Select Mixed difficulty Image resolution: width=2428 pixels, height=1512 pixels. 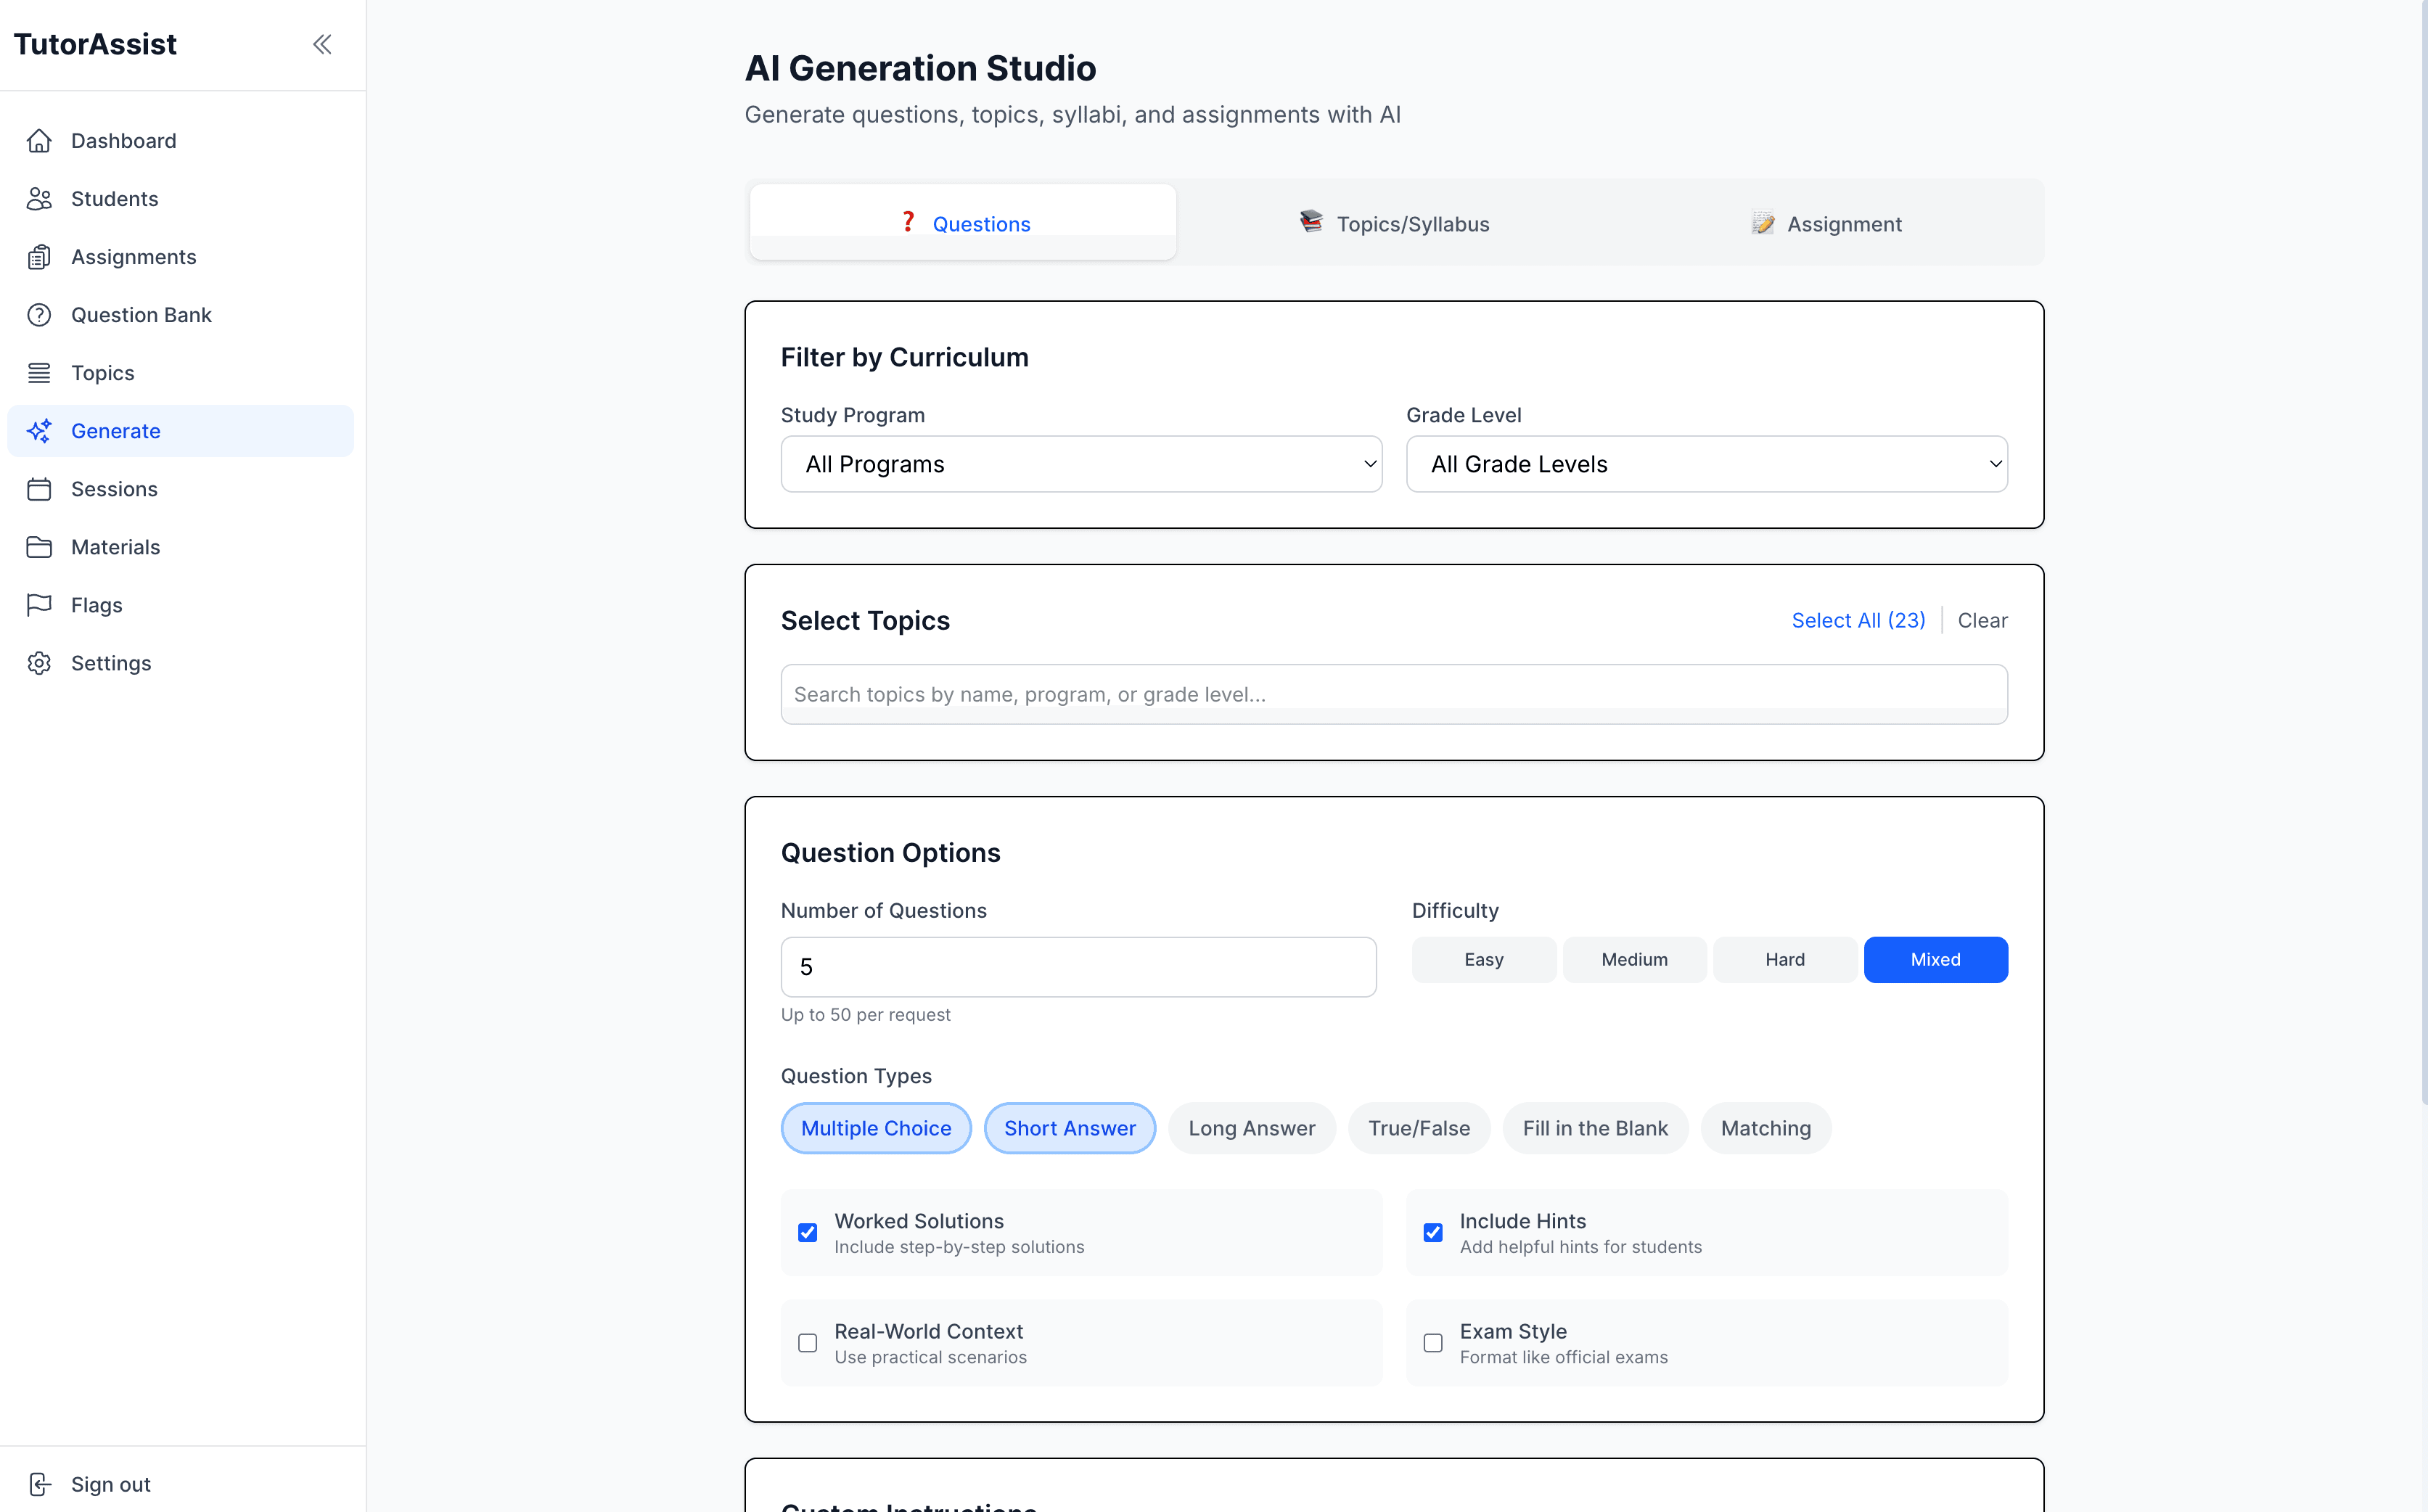(x=1936, y=960)
